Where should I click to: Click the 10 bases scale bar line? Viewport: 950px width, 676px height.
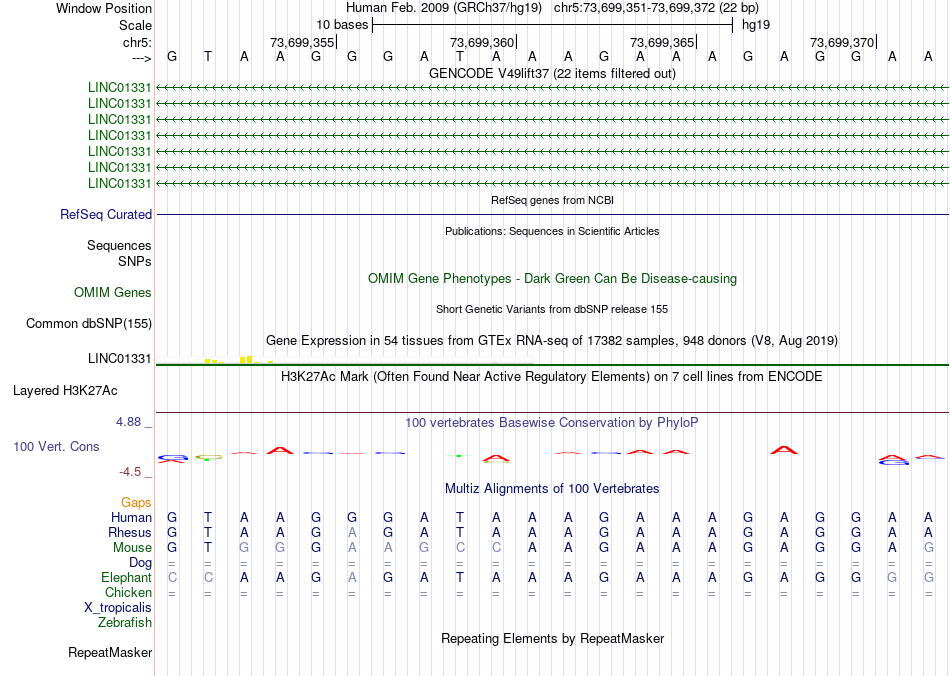tap(553, 25)
